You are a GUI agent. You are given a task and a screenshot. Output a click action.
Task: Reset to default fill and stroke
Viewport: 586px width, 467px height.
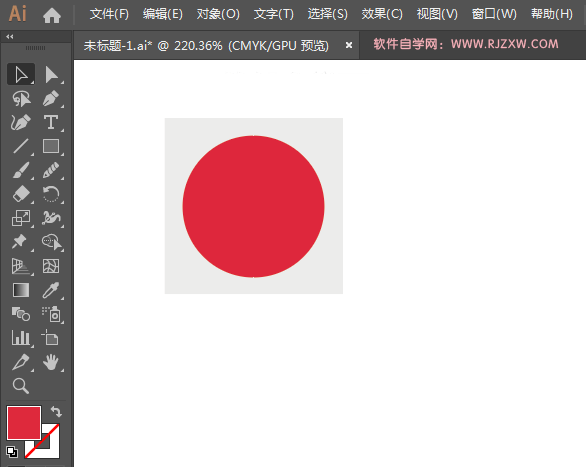12,452
